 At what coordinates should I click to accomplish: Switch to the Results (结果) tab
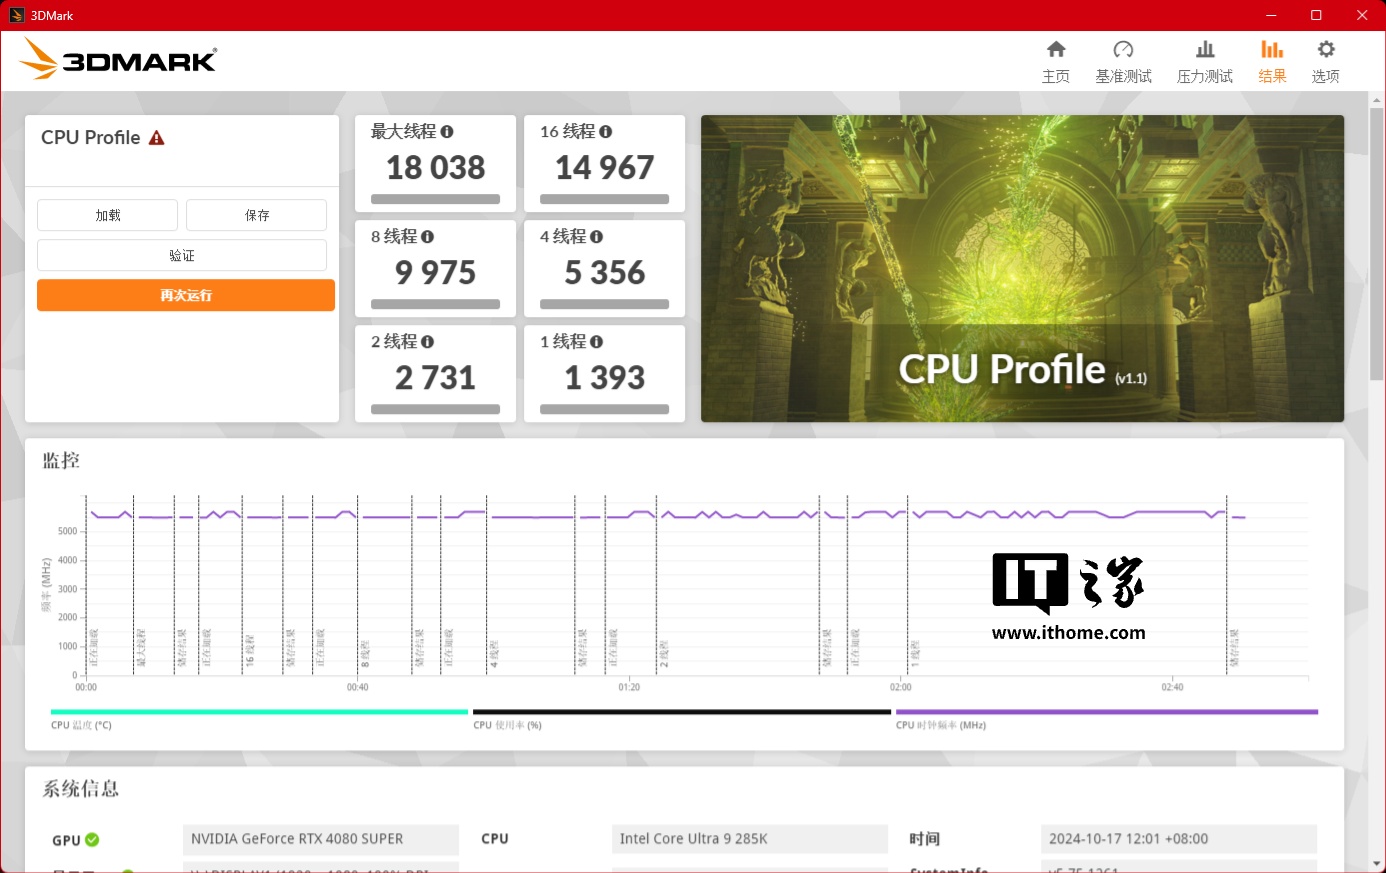click(x=1272, y=60)
